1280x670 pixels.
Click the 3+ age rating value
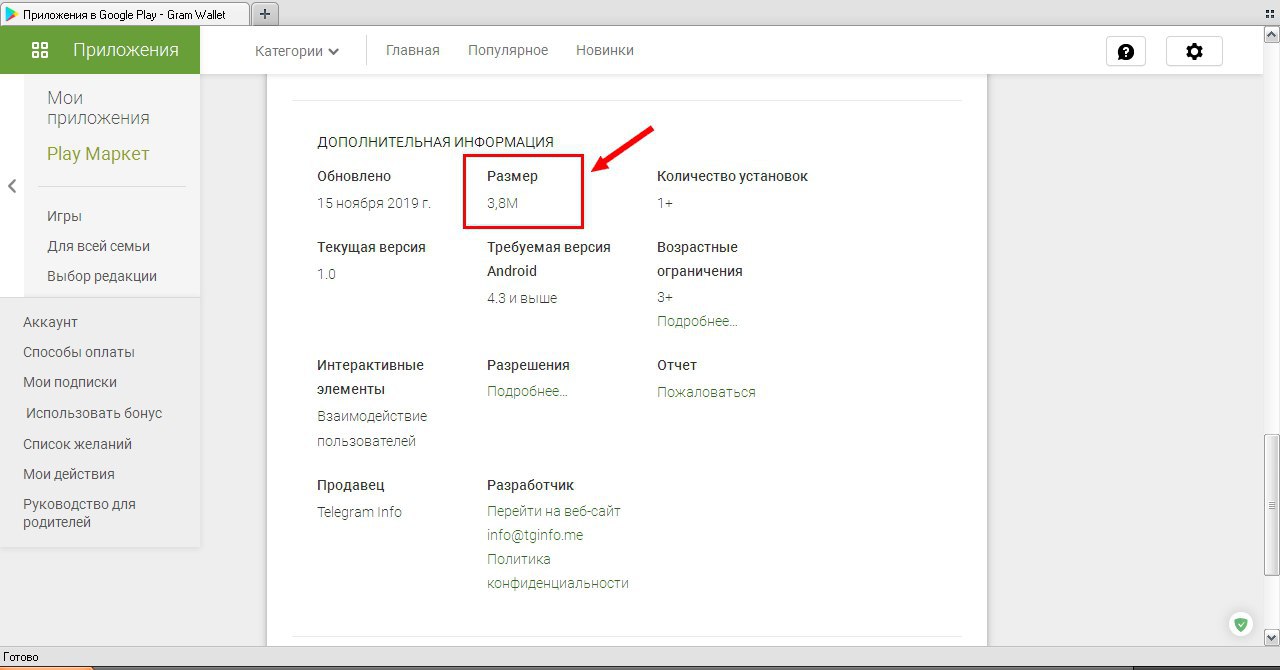665,297
